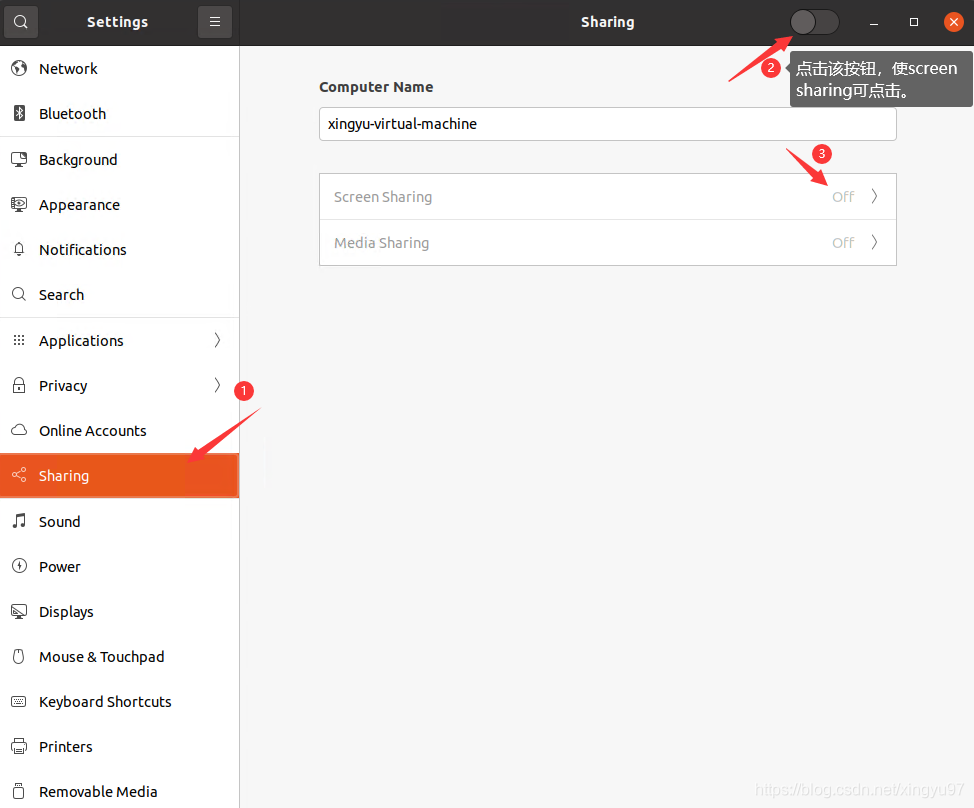
Task: Go to Background settings
Action: [119, 160]
